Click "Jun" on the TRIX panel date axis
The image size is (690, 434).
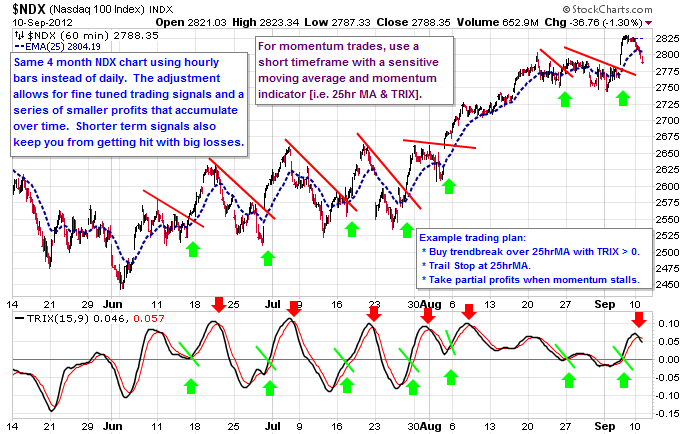coord(113,426)
